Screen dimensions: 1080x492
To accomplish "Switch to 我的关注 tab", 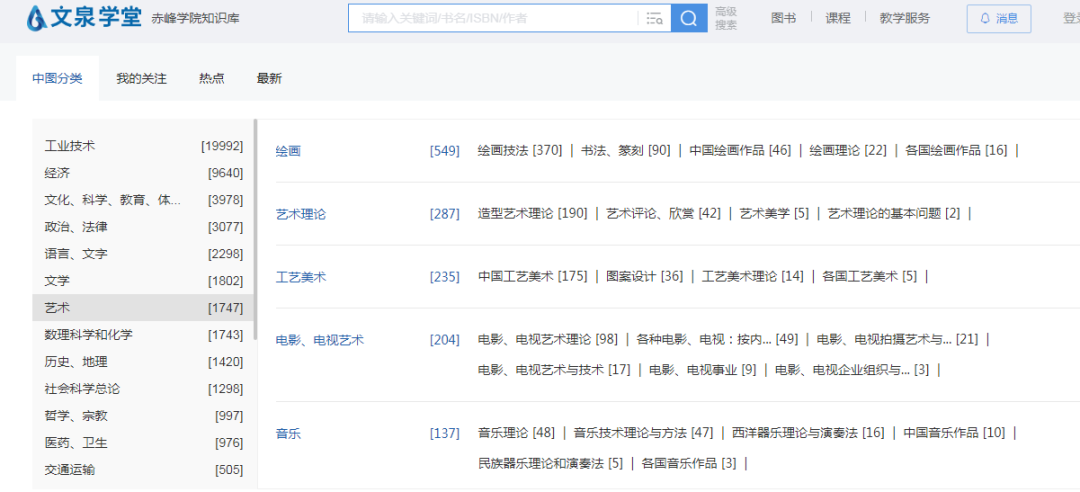I will (x=141, y=78).
